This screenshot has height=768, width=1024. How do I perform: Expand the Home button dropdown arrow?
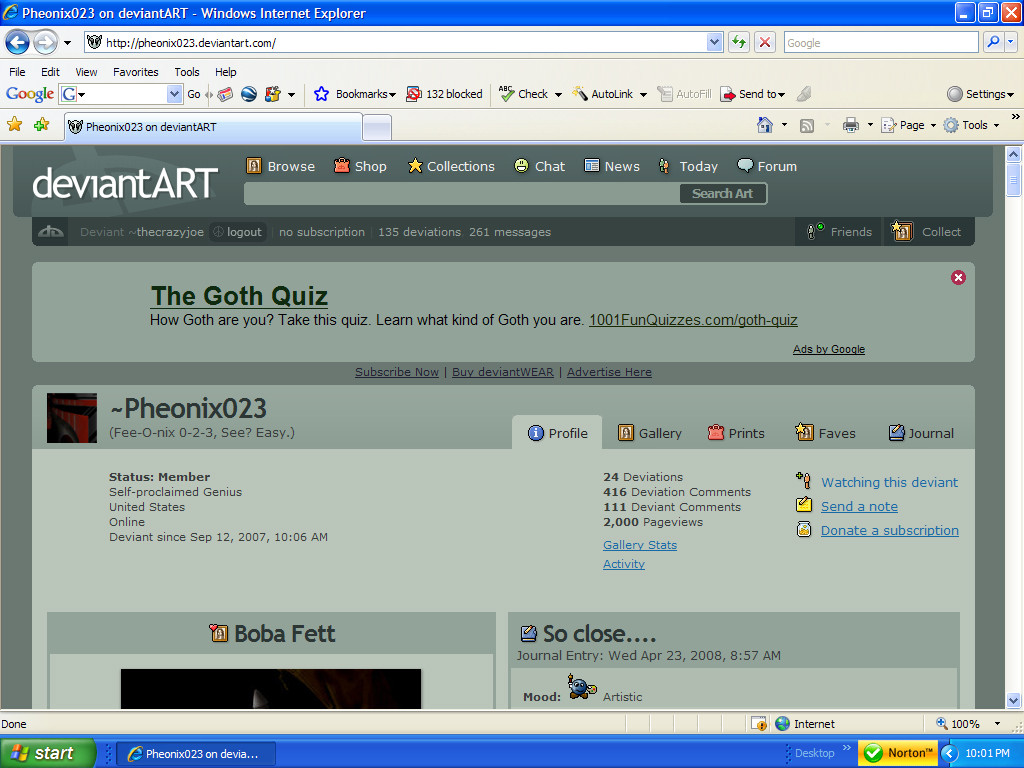[784, 125]
